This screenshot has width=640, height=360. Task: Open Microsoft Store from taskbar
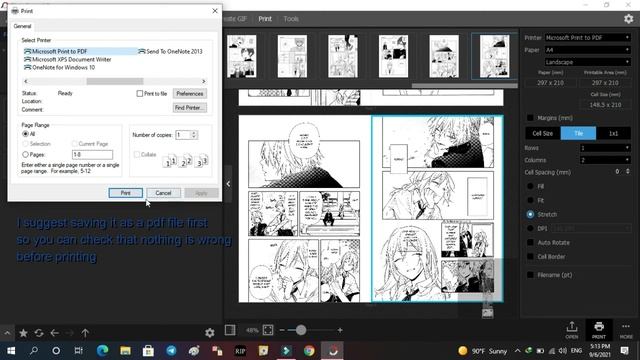click(148, 351)
